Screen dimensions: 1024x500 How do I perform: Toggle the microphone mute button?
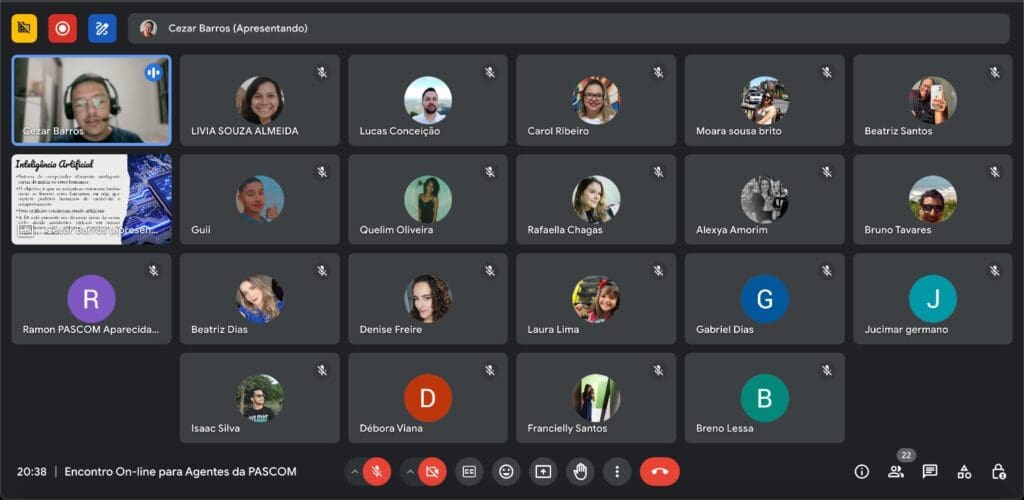[x=377, y=471]
